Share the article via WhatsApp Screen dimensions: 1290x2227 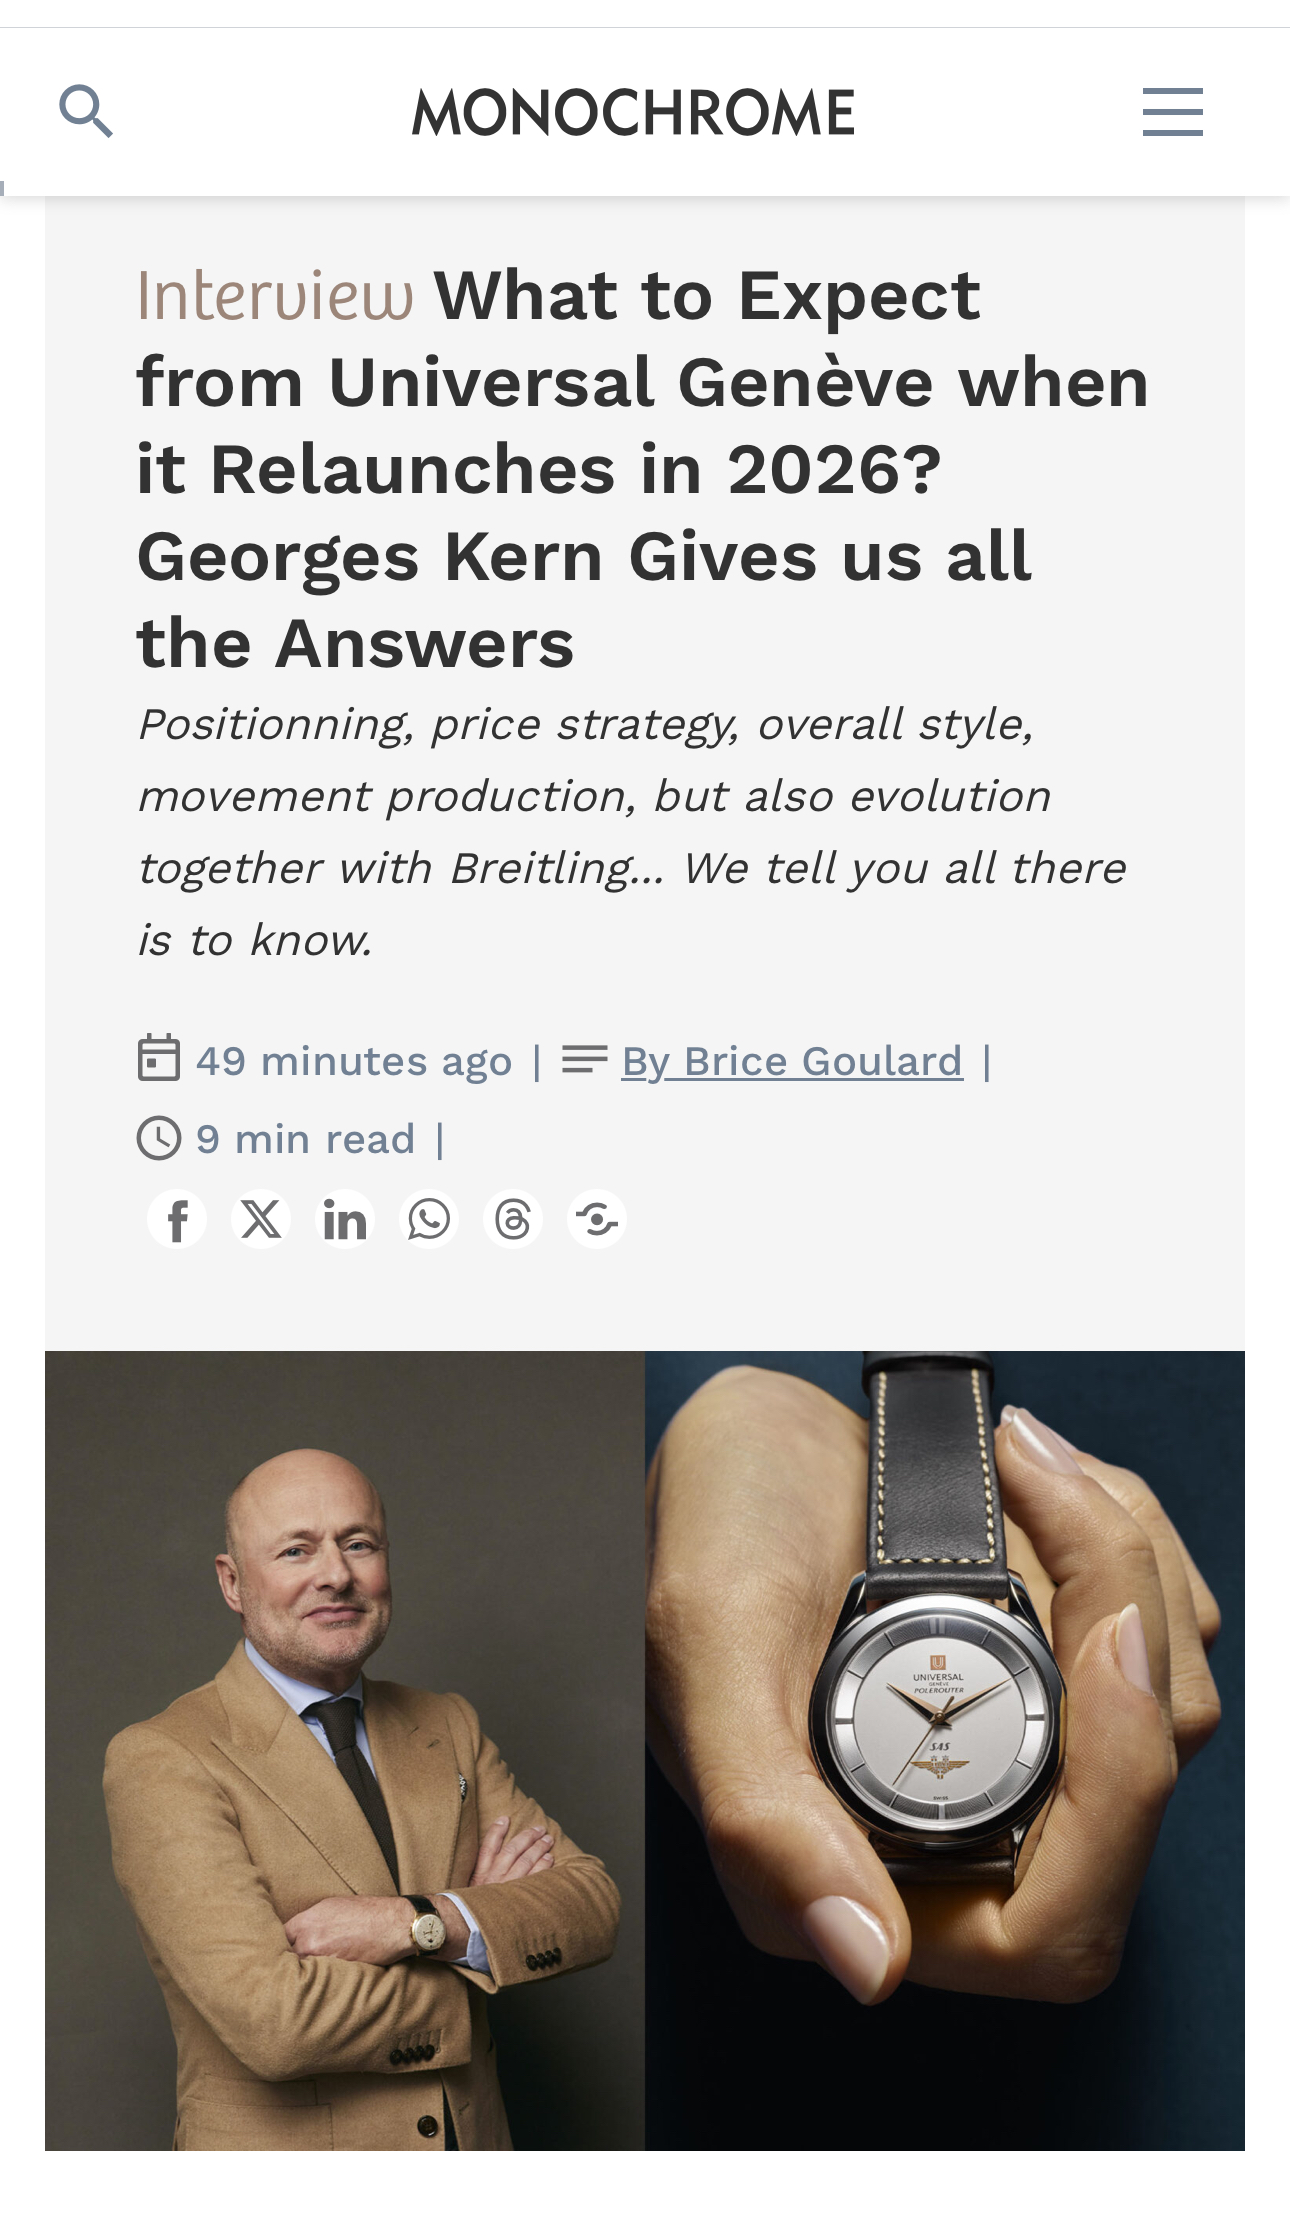tap(429, 1220)
